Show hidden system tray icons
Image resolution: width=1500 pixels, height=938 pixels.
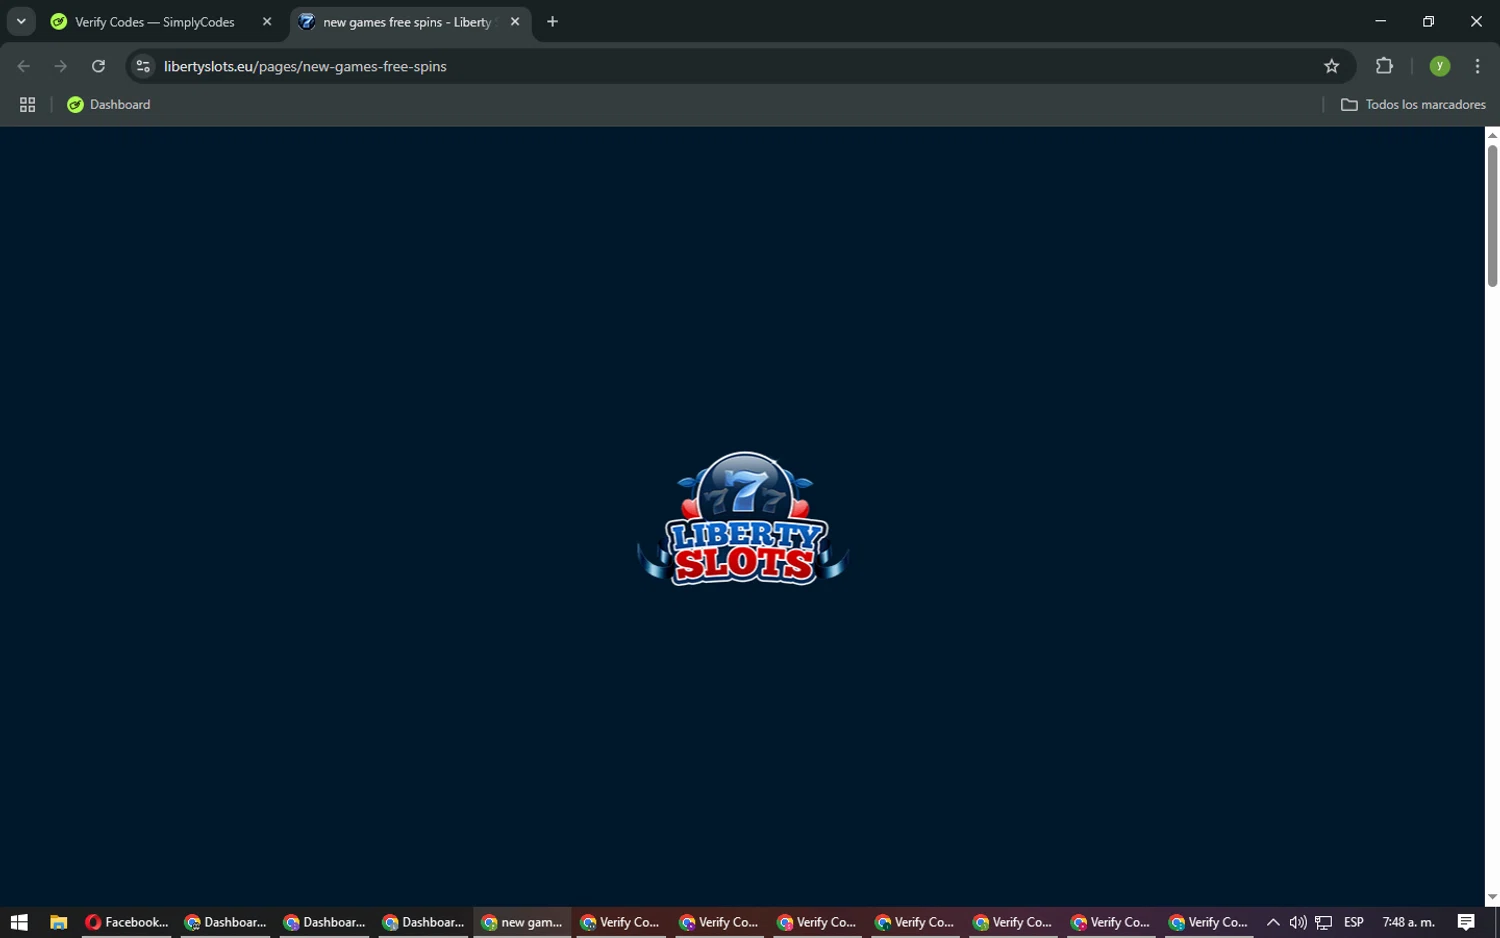coord(1273,922)
